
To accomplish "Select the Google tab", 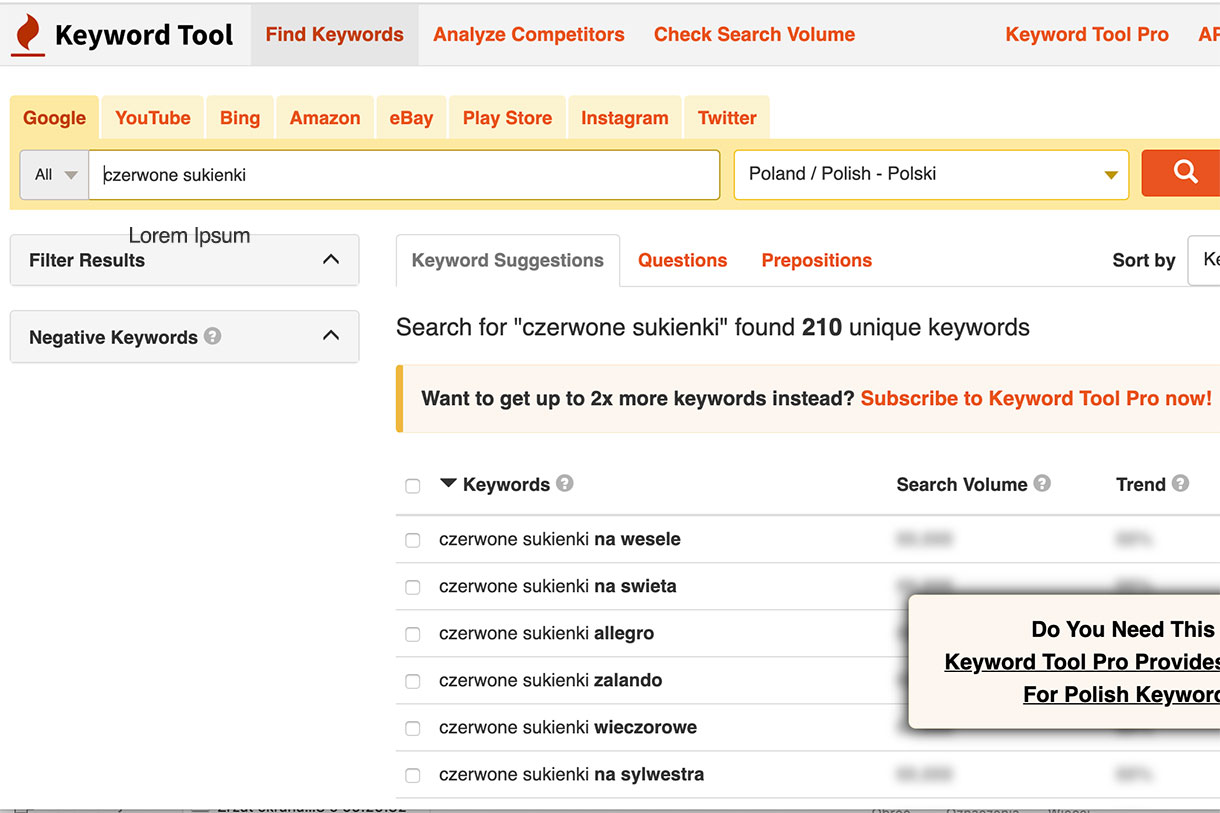I will point(54,117).
